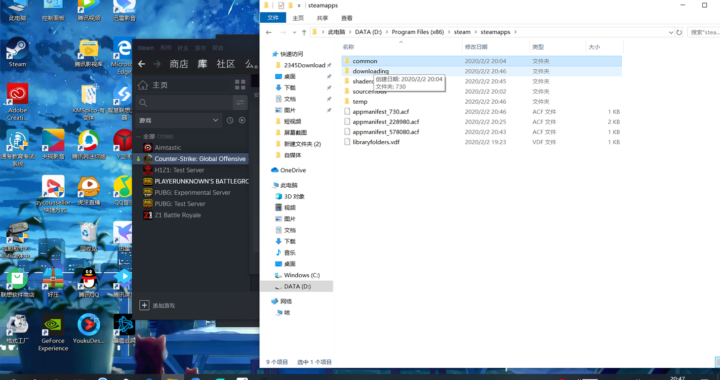Go up one folder level in Explorer
The image size is (720, 380).
304,32
